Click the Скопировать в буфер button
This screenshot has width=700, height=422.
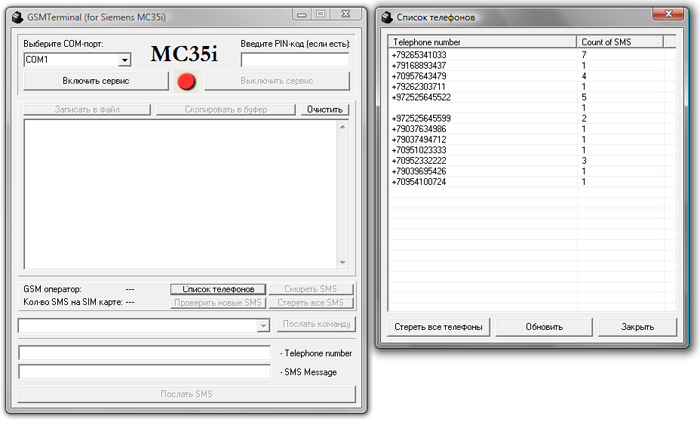point(226,109)
